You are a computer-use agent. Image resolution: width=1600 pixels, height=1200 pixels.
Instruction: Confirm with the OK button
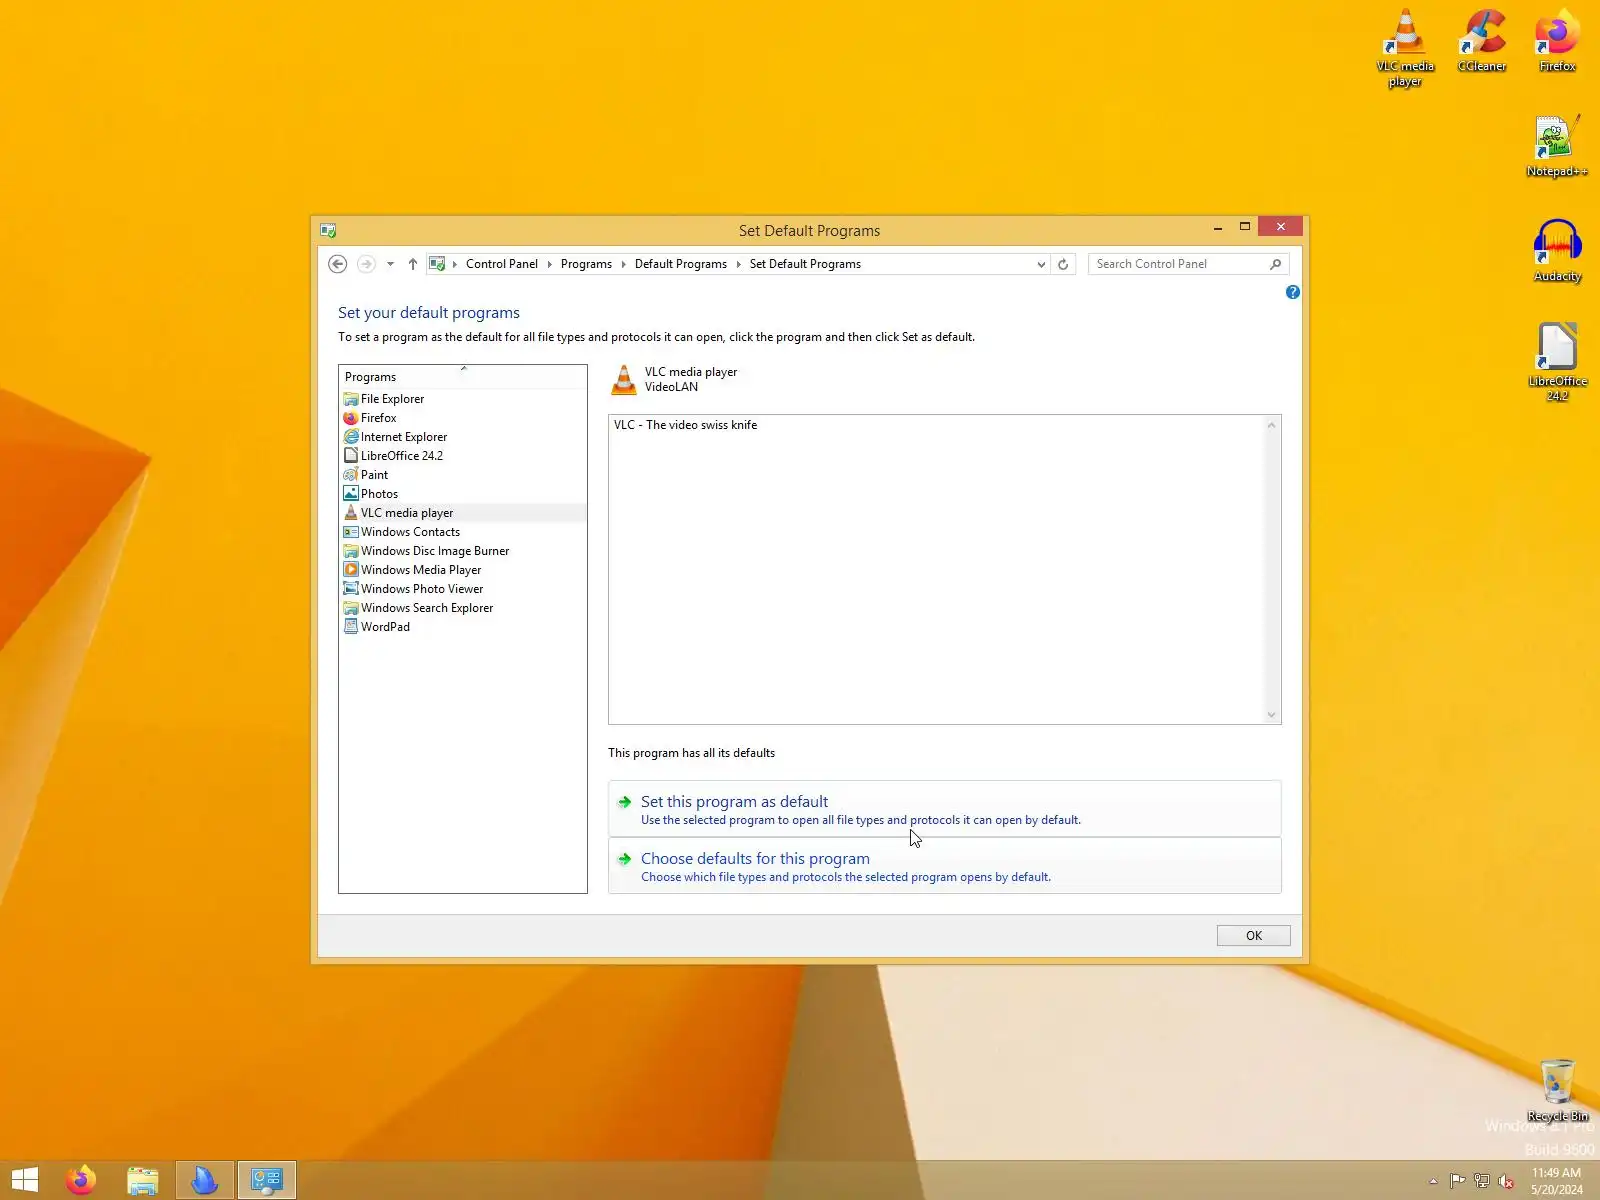tap(1253, 936)
